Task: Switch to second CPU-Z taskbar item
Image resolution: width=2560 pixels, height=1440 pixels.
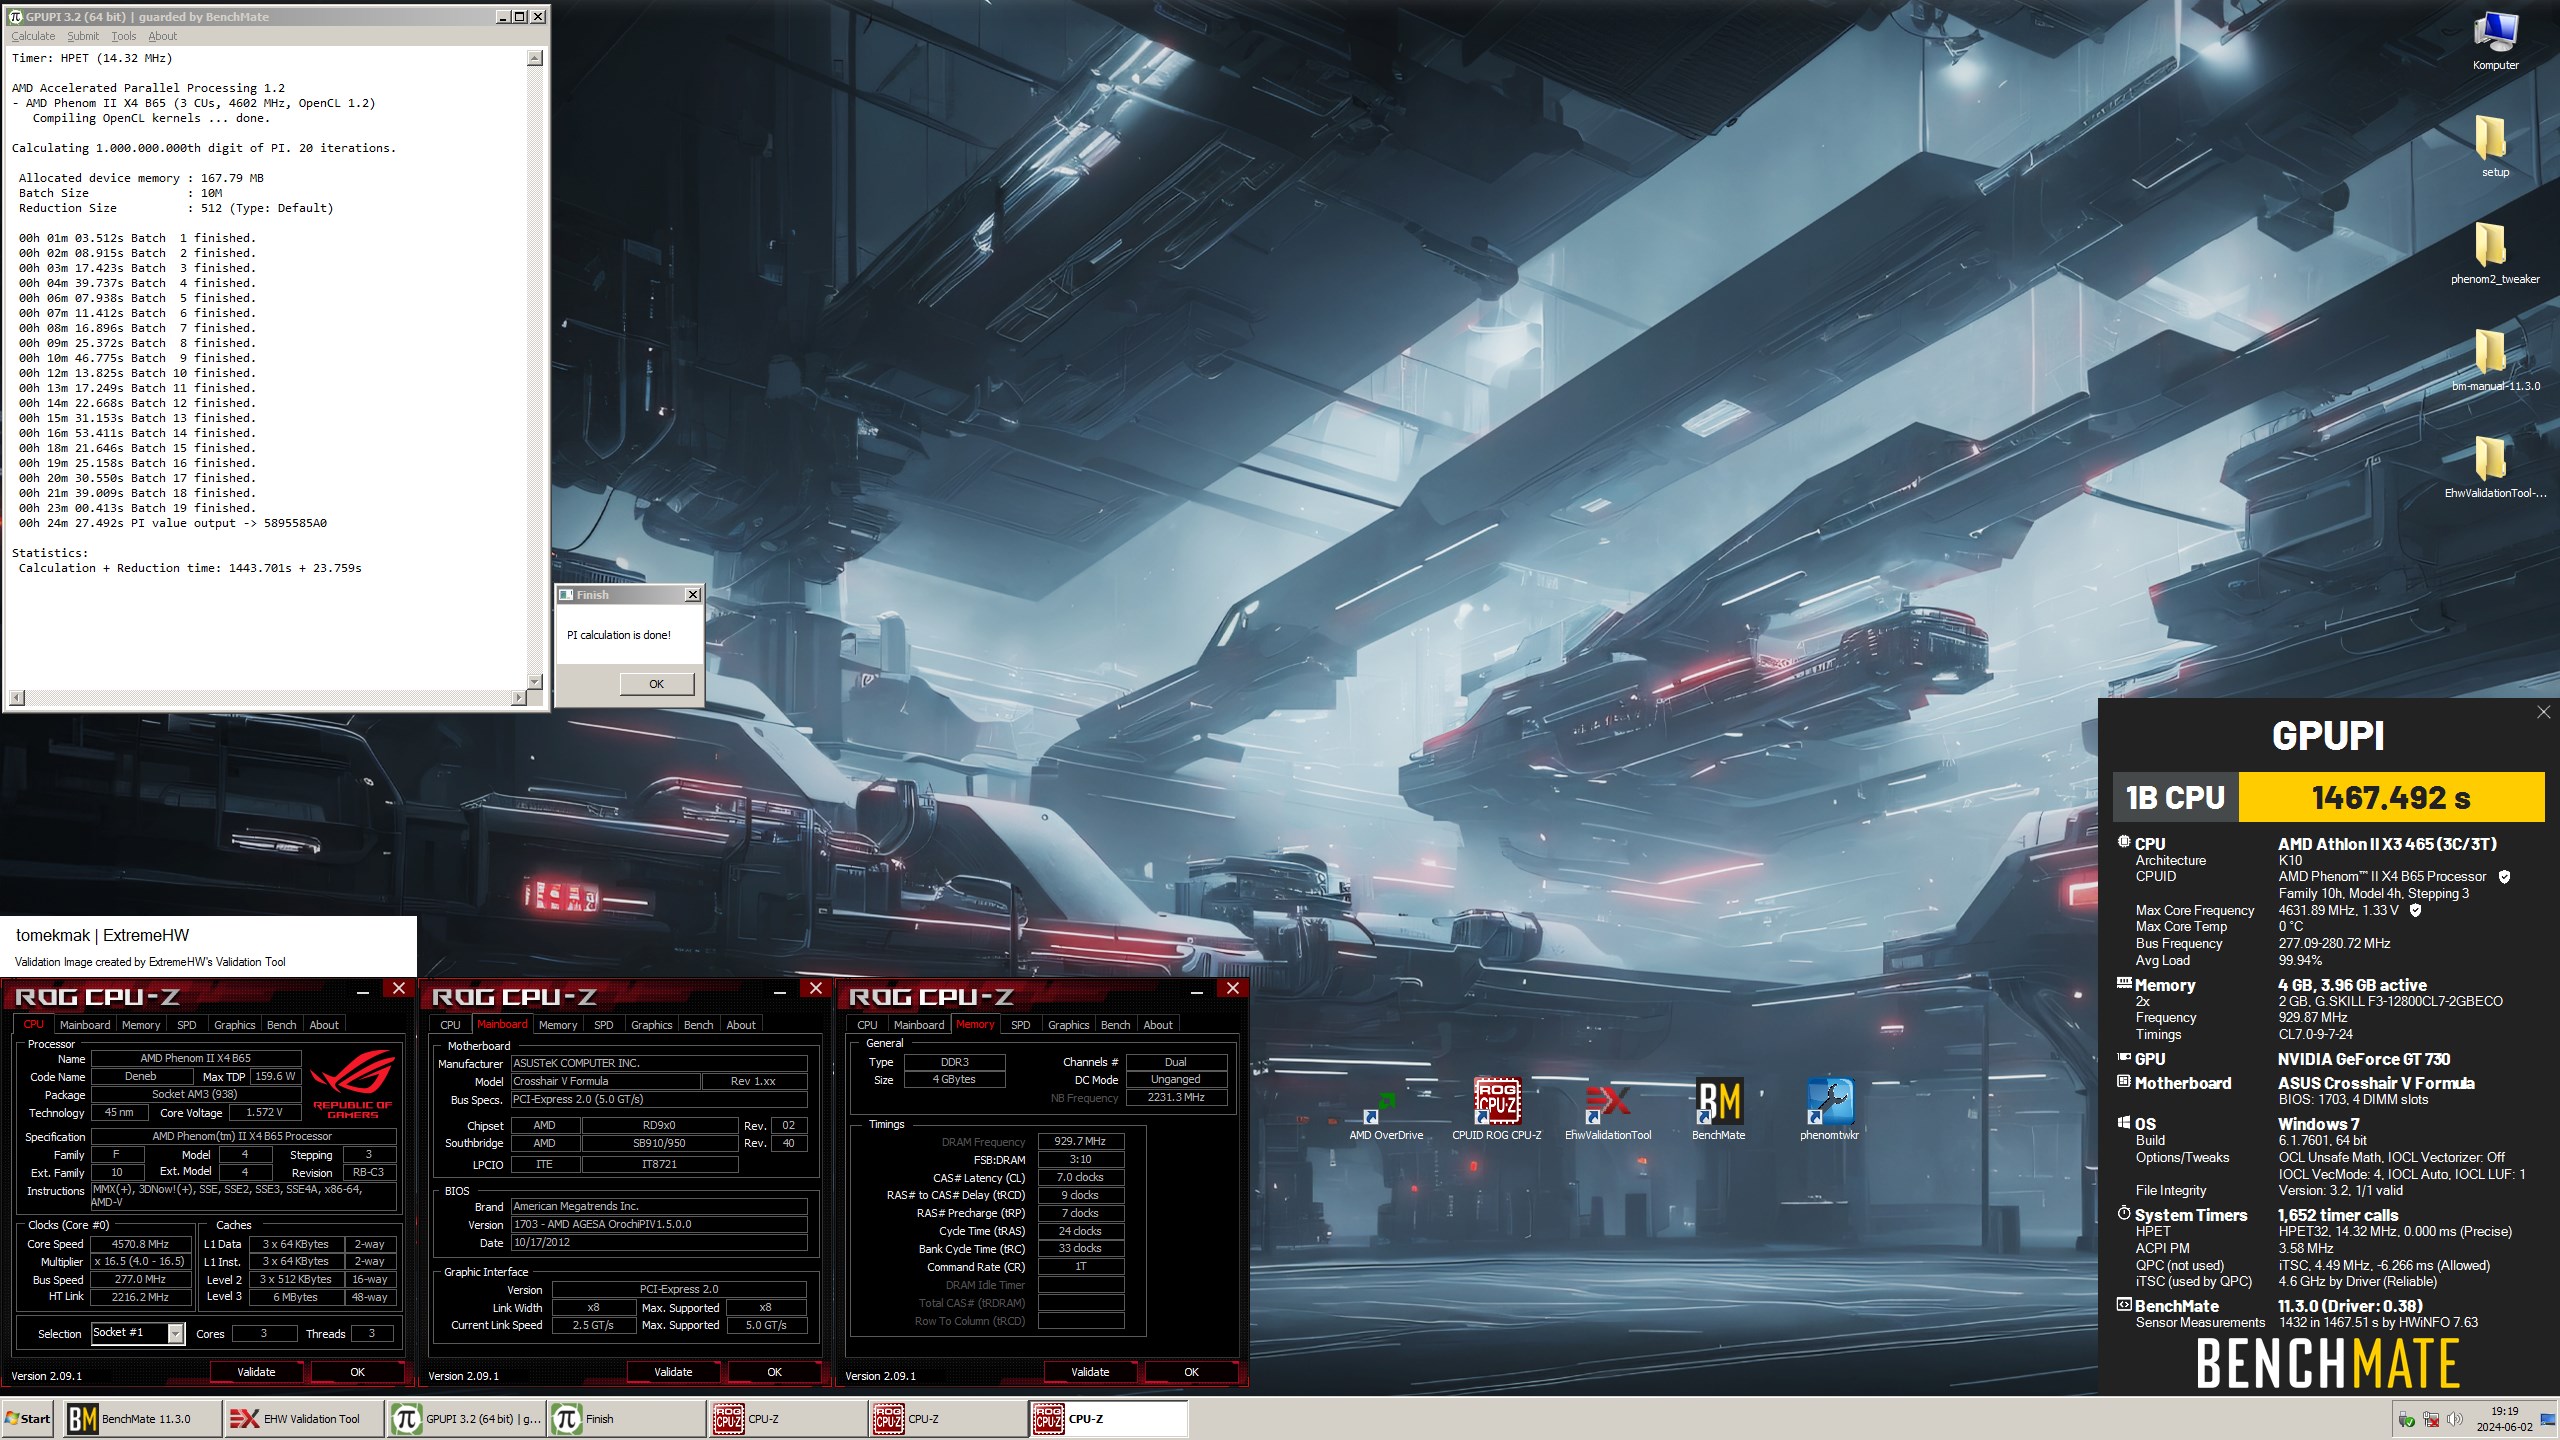Action: pyautogui.click(x=948, y=1418)
